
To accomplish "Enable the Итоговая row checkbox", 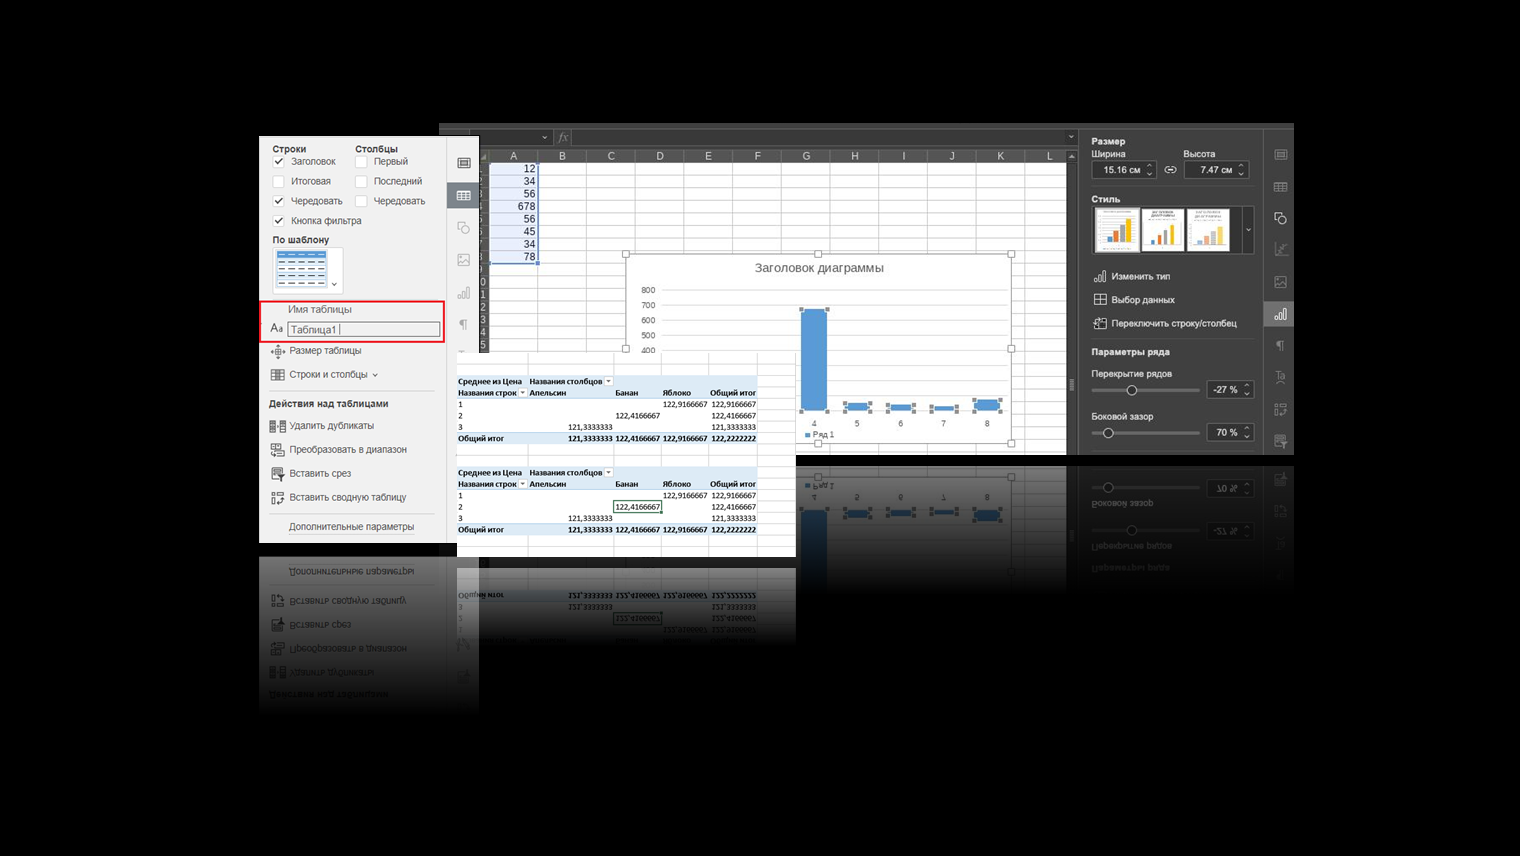I will 279,182.
